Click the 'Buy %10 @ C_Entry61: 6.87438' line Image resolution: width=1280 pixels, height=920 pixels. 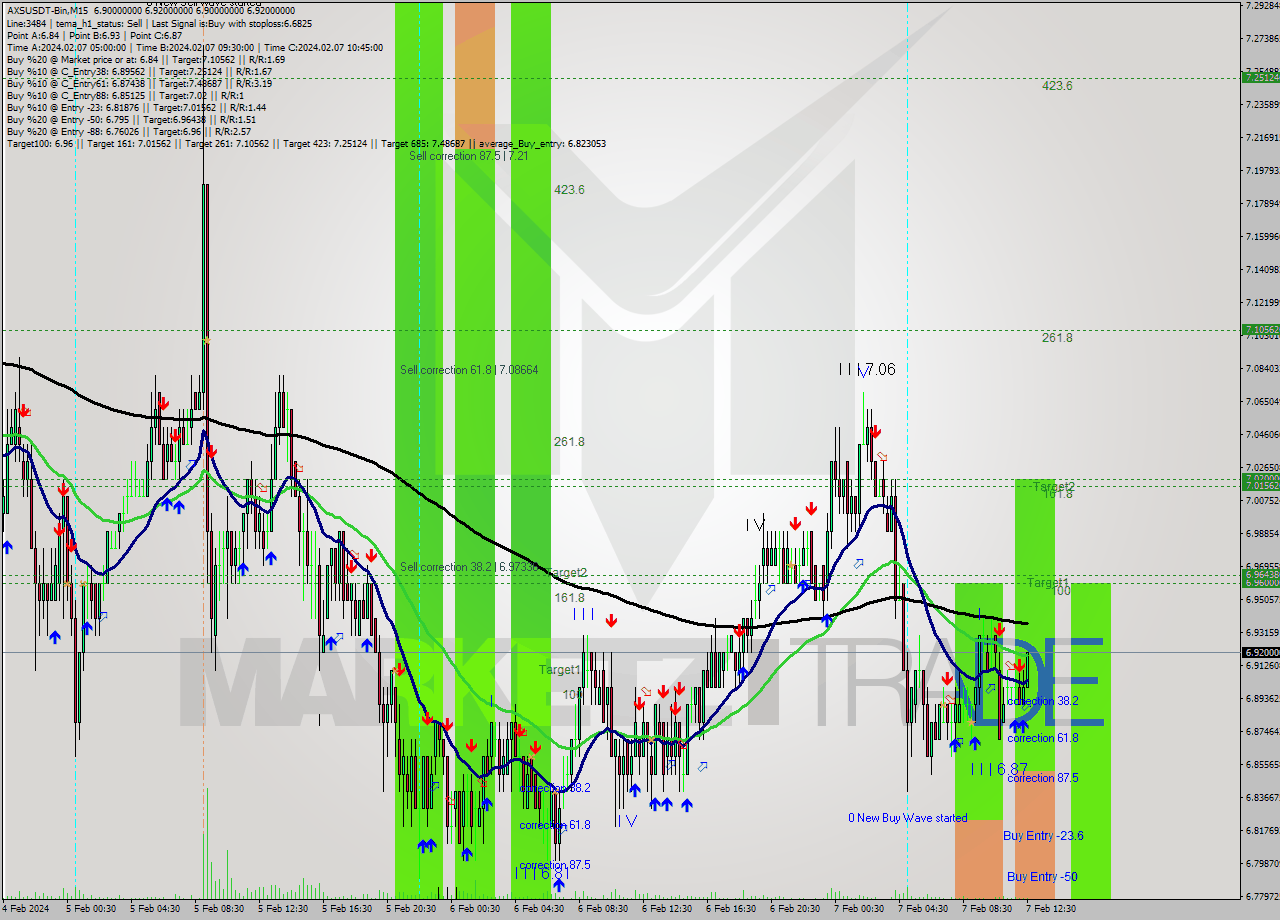pos(139,83)
